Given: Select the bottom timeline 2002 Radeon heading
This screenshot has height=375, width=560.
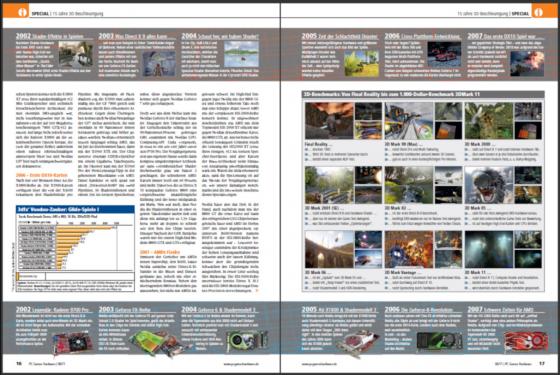Looking at the screenshot, I should pos(53,310).
